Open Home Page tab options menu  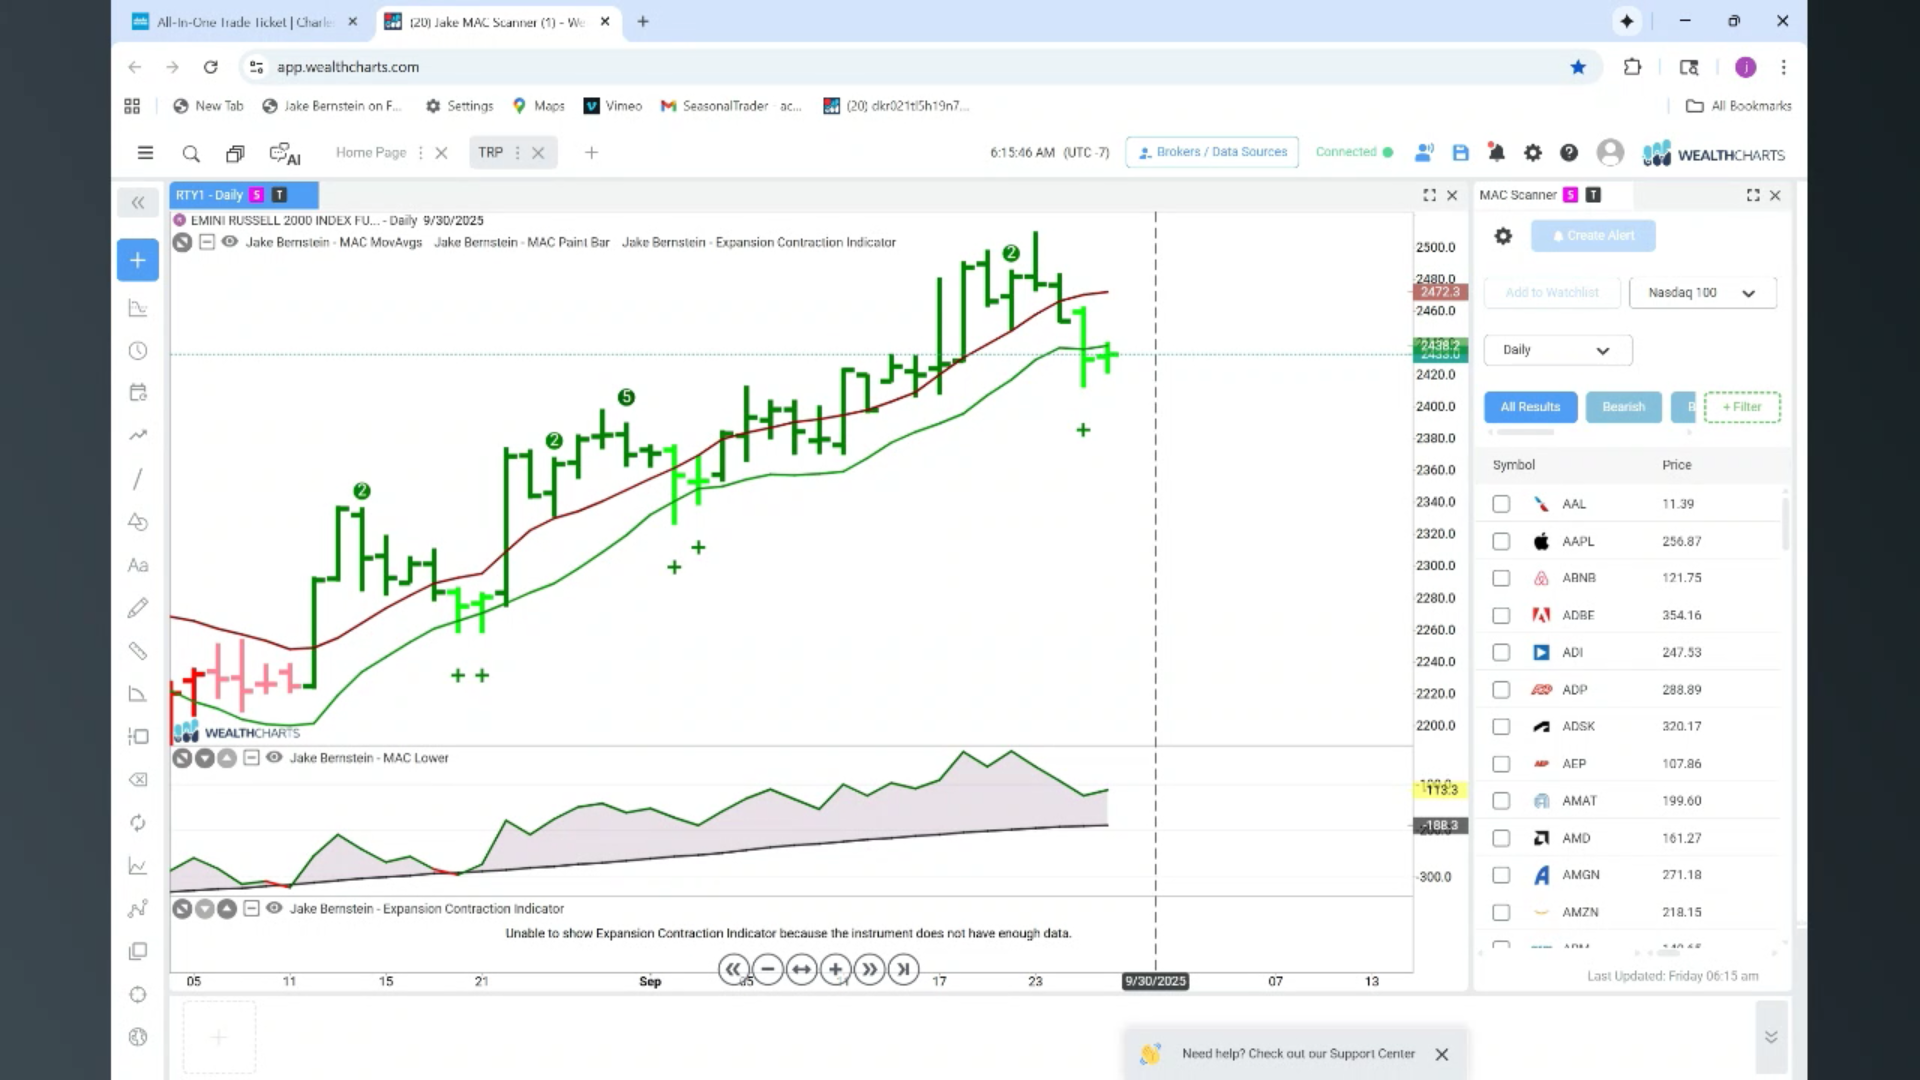tap(420, 153)
